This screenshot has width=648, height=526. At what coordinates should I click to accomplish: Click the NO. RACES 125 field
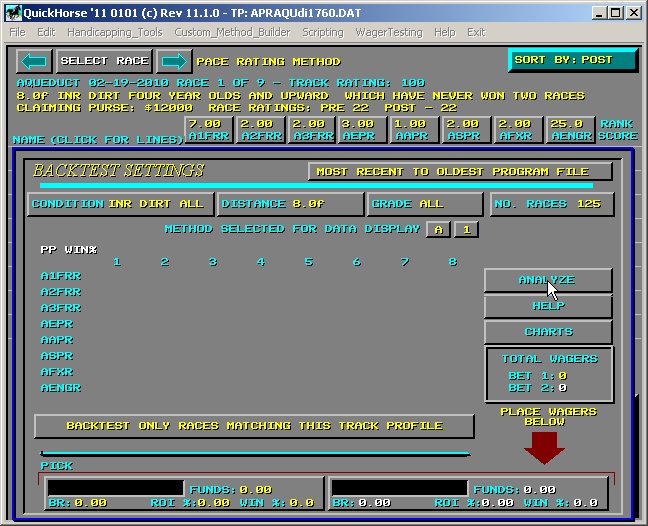pyautogui.click(x=552, y=204)
